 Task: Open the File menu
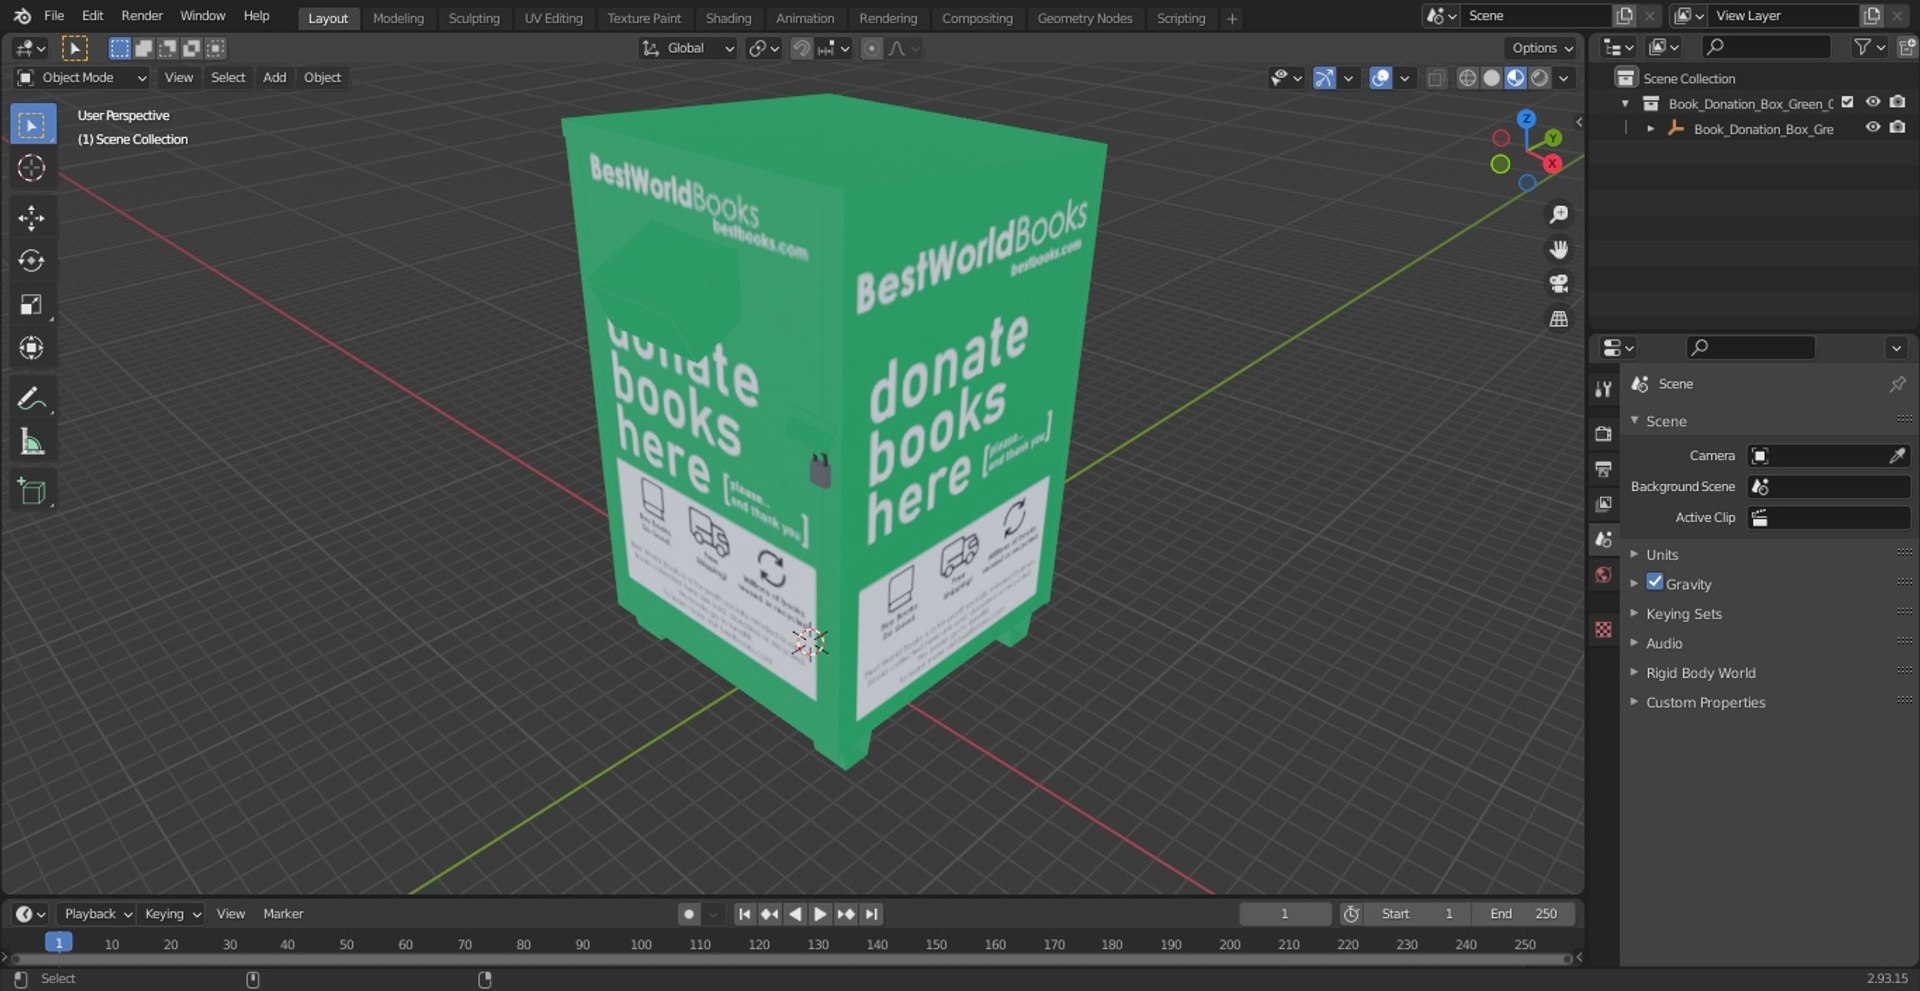point(54,16)
